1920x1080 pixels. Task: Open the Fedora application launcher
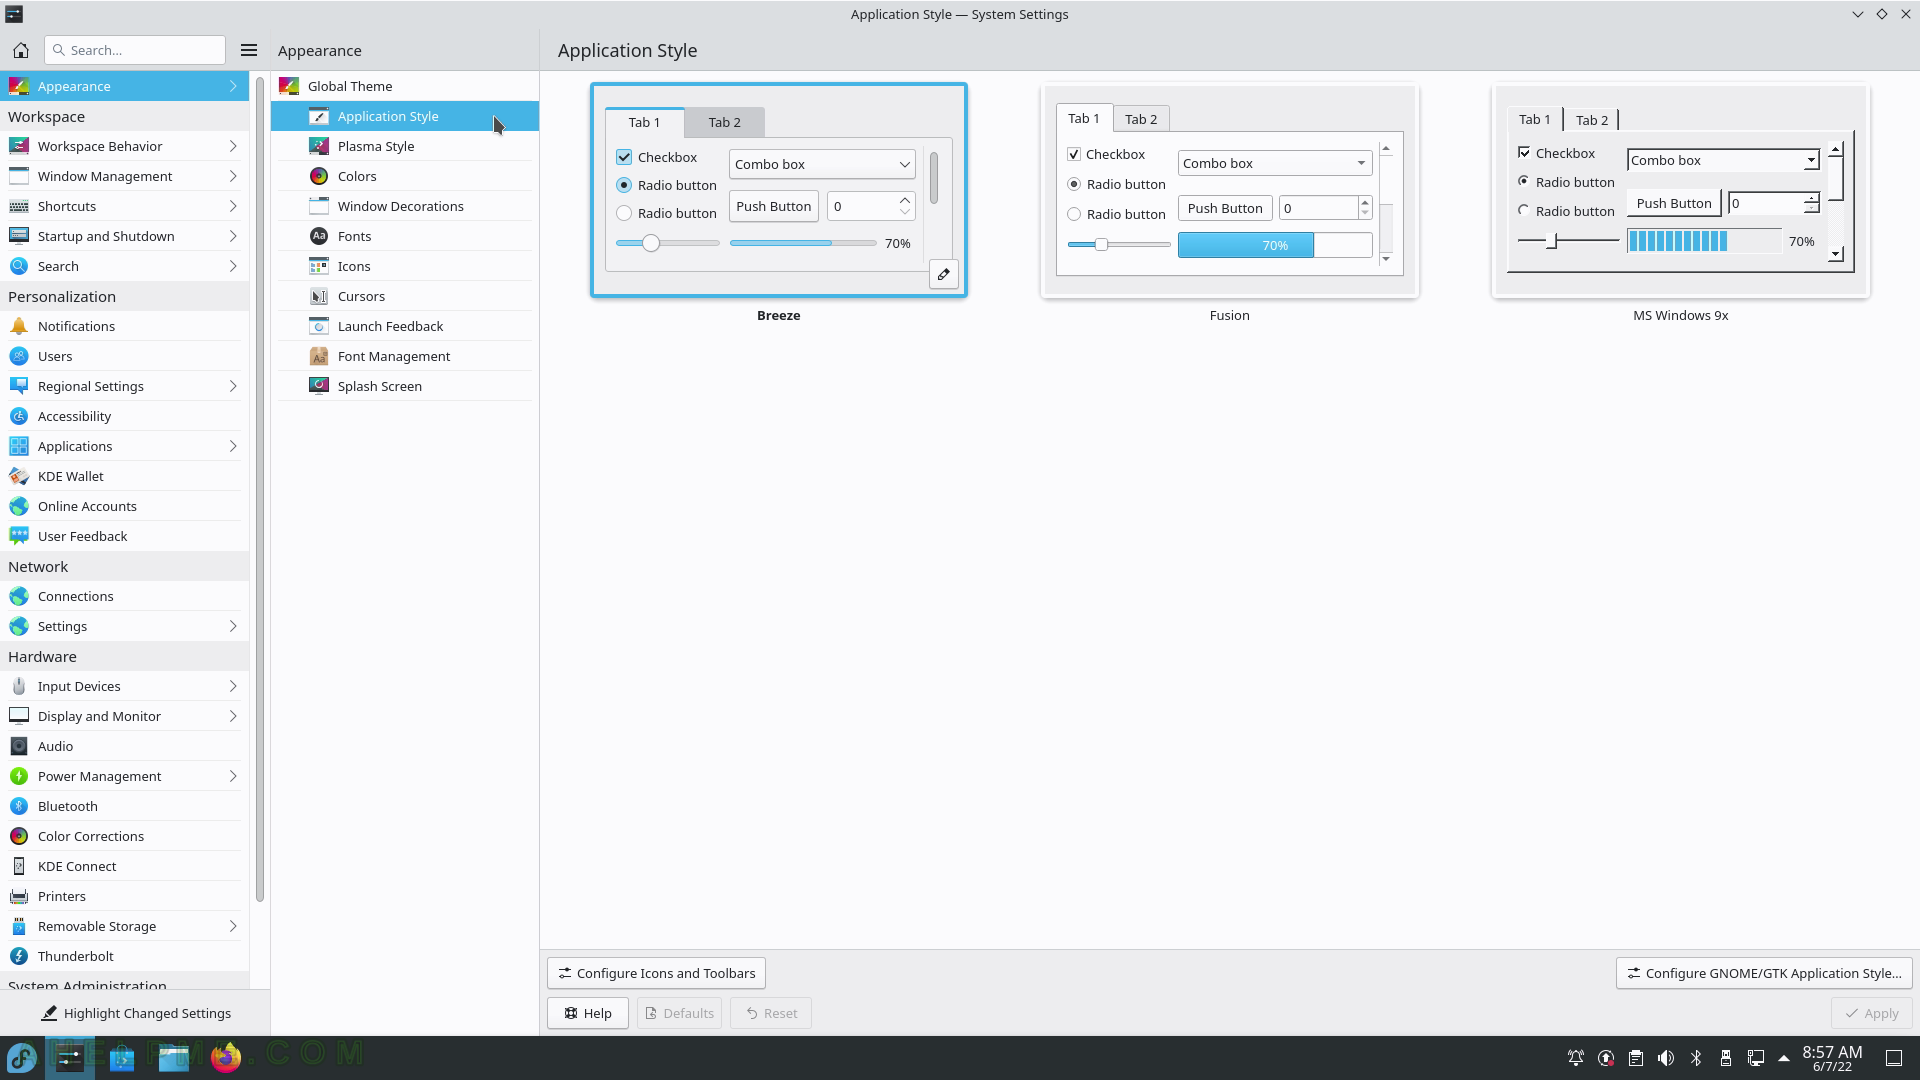coord(22,1057)
